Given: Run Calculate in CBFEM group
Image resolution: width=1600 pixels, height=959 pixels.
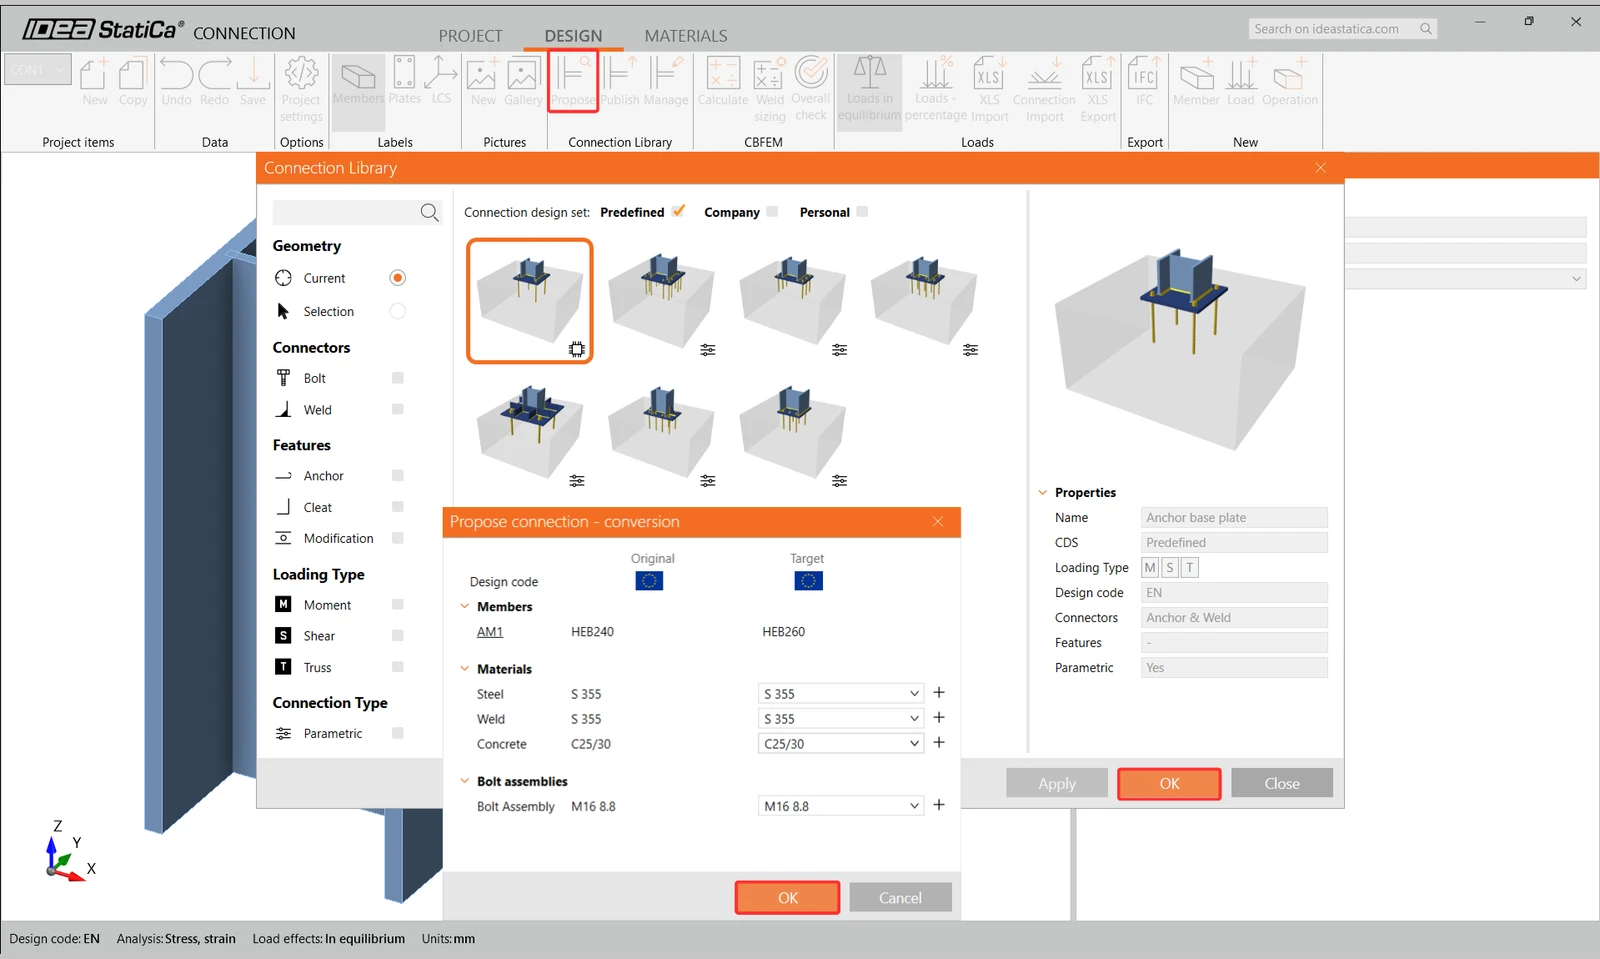Looking at the screenshot, I should (723, 82).
